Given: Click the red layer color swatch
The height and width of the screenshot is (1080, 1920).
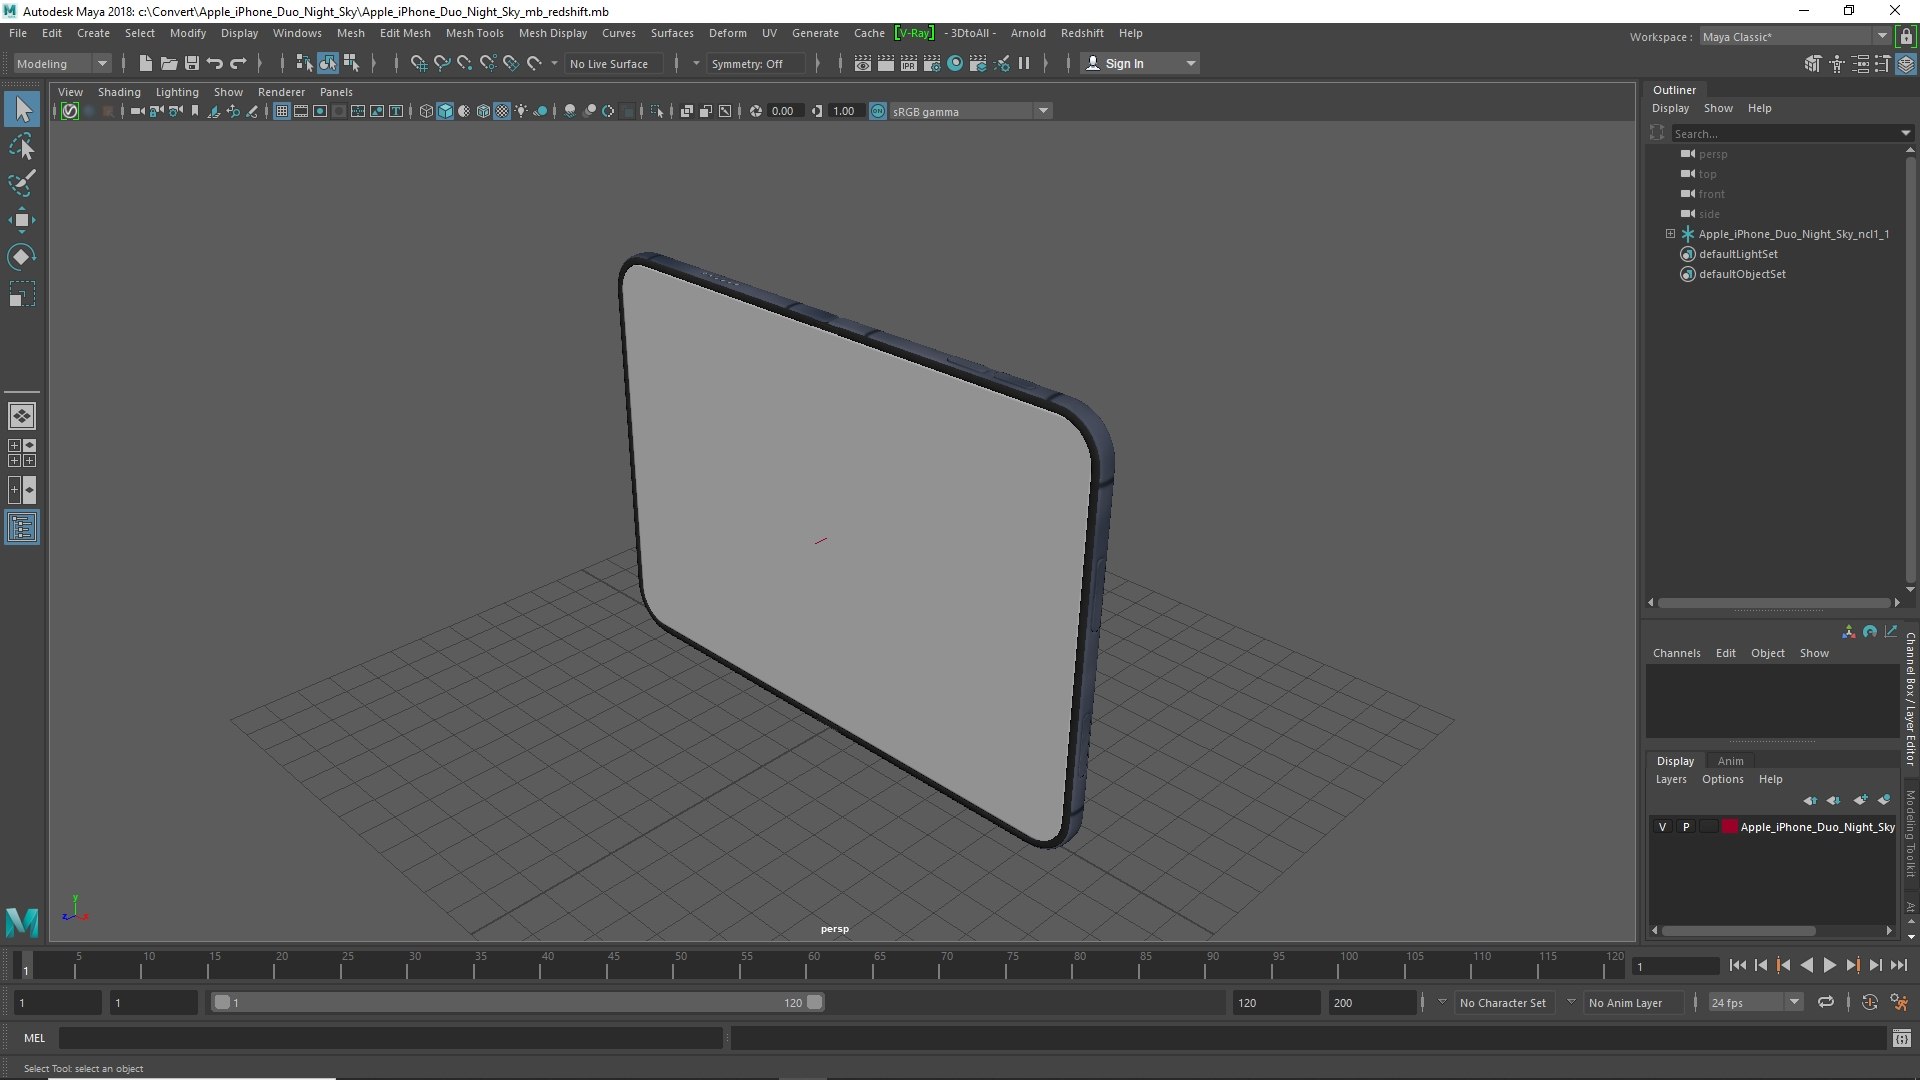Looking at the screenshot, I should pos(1729,827).
